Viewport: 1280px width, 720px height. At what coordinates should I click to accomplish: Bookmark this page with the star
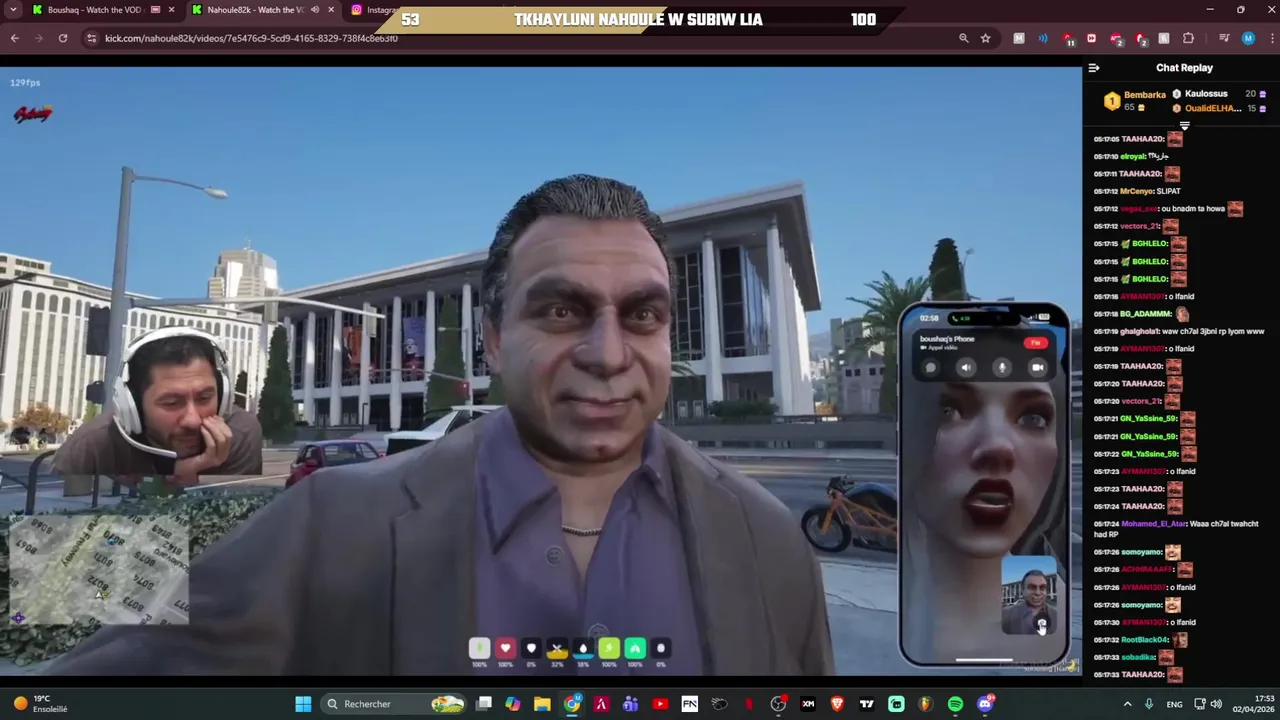click(985, 38)
